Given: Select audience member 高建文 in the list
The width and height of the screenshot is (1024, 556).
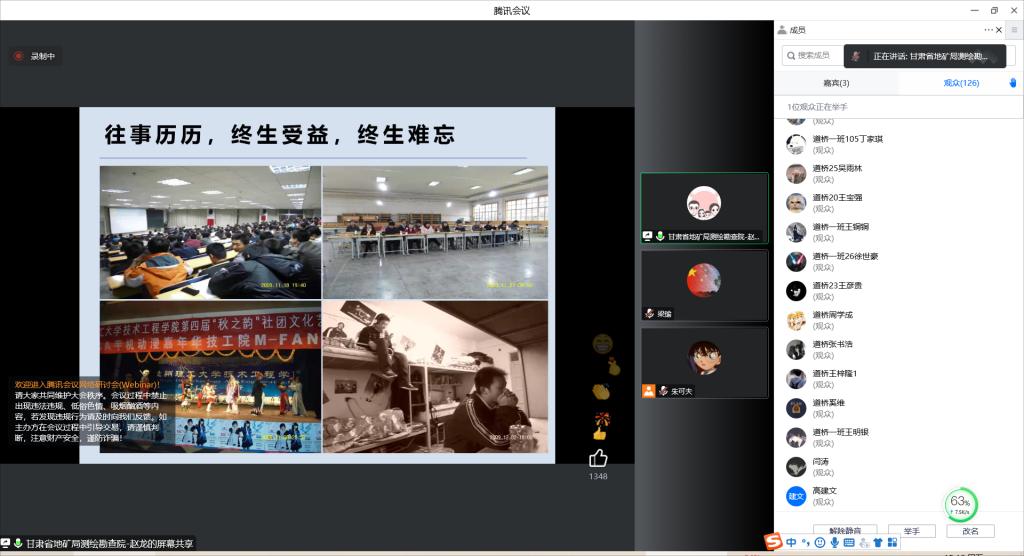Looking at the screenshot, I should pyautogui.click(x=825, y=491).
